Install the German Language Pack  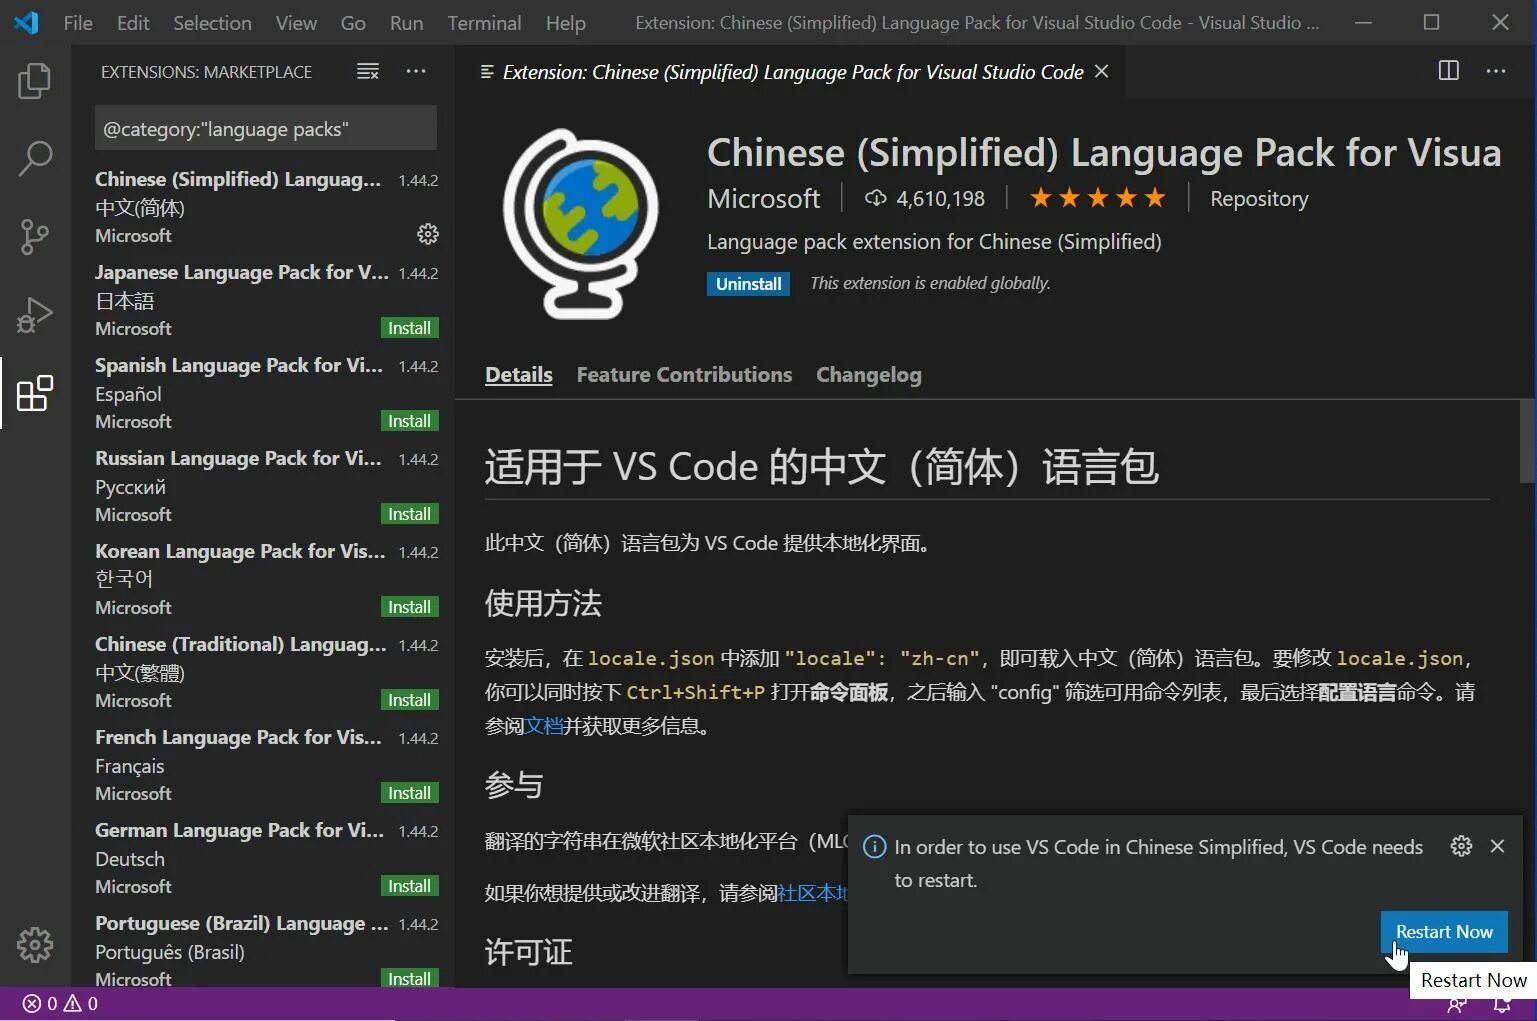[409, 886]
